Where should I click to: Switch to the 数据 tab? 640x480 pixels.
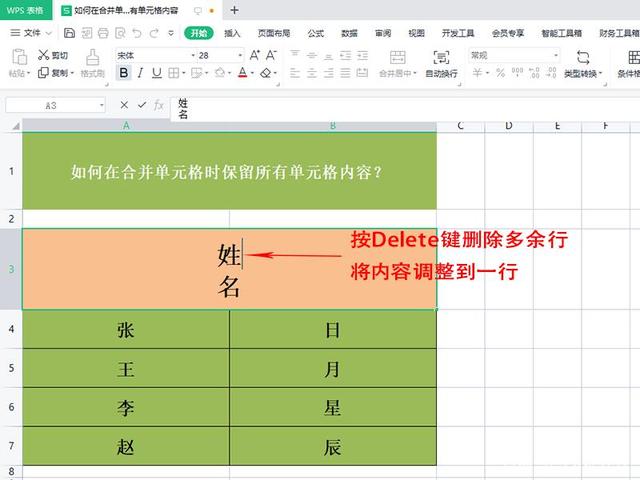[x=349, y=33]
